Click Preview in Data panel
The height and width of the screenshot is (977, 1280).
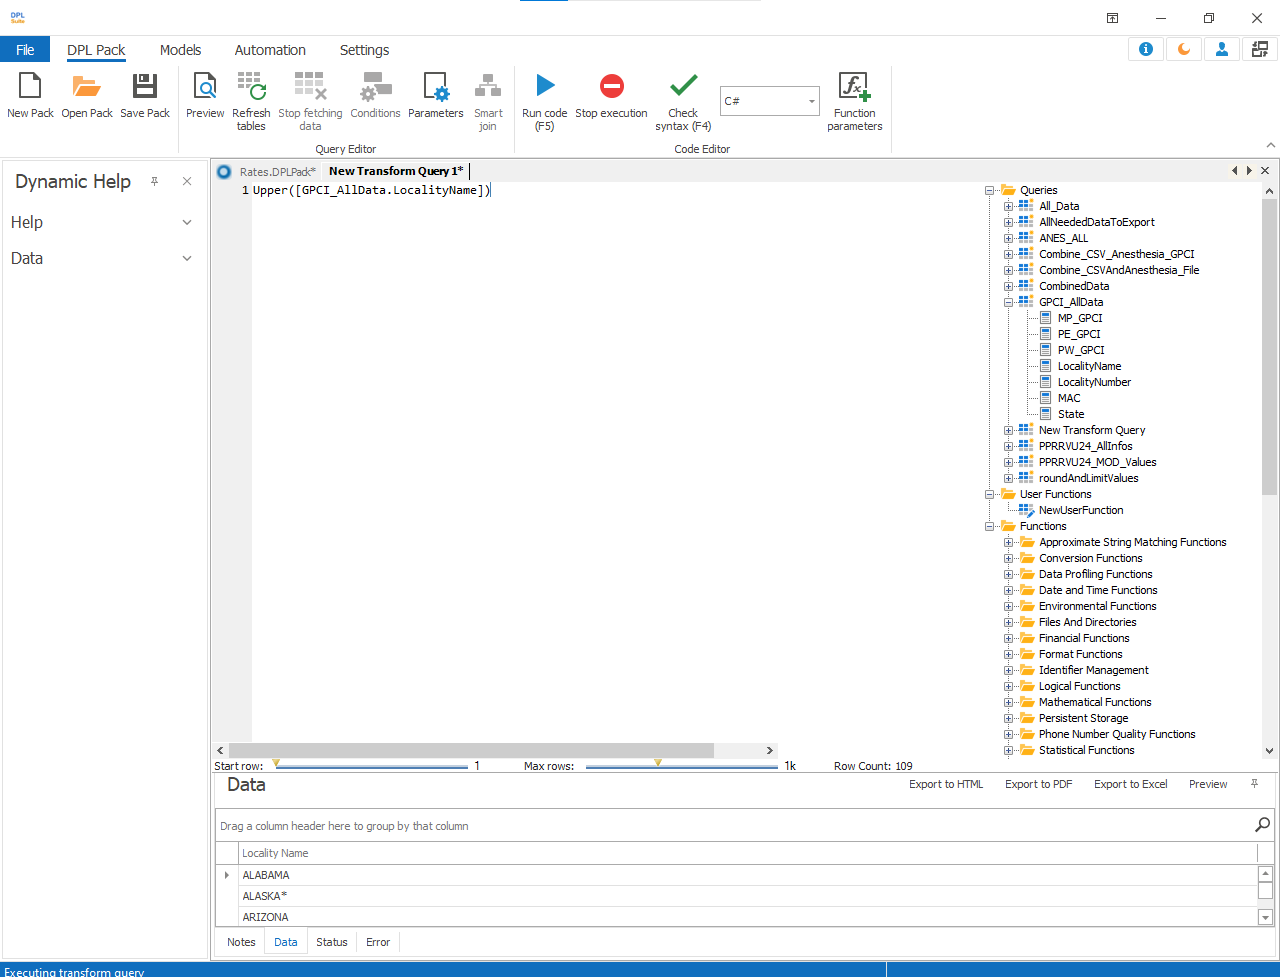click(1208, 784)
